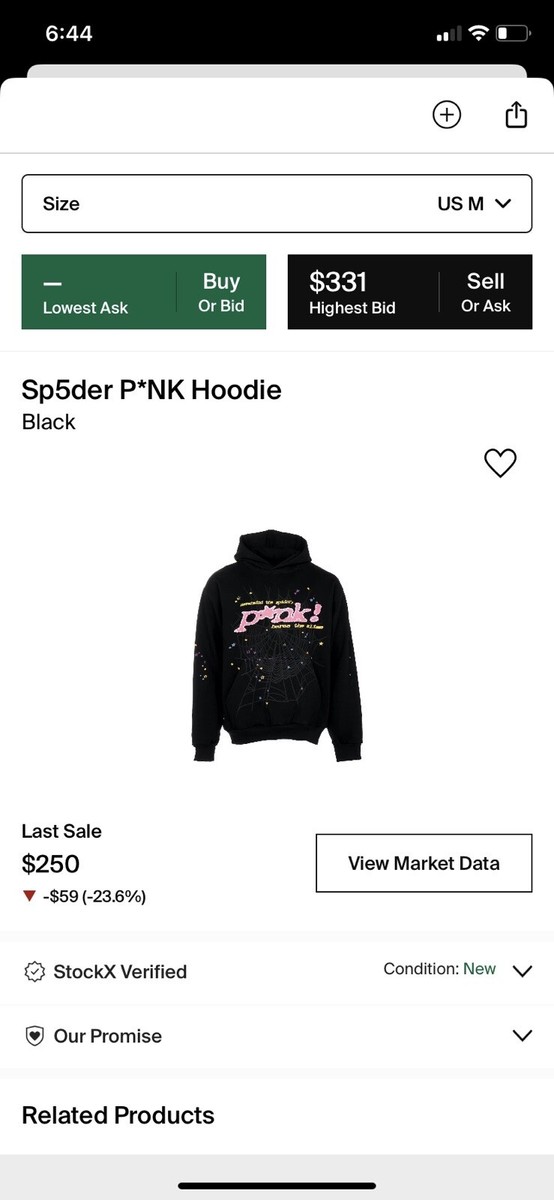Screen dimensions: 554x1200
Task: Open View Market Data
Action: point(424,863)
